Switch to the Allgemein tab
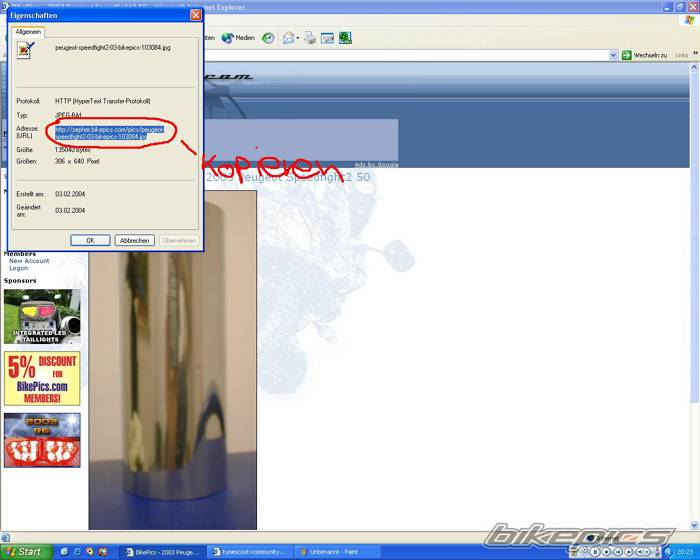This screenshot has height=560, width=700. [28, 32]
